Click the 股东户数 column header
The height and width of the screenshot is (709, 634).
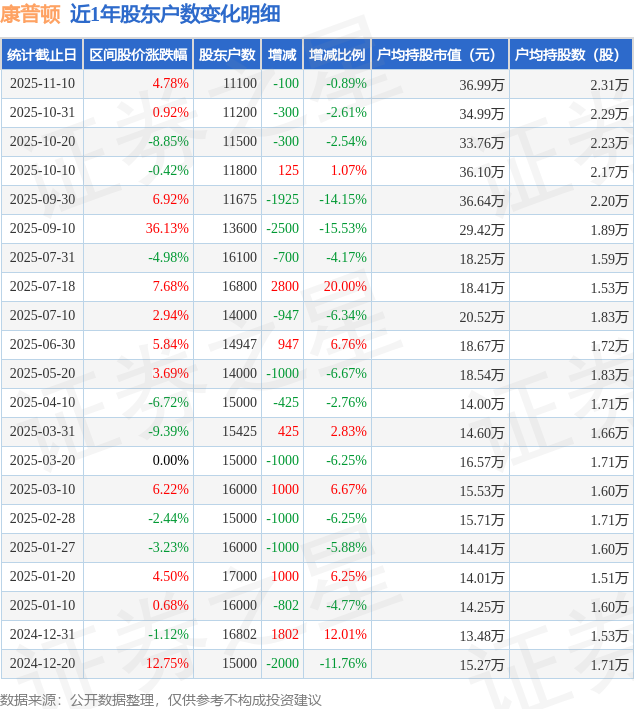tap(227, 55)
